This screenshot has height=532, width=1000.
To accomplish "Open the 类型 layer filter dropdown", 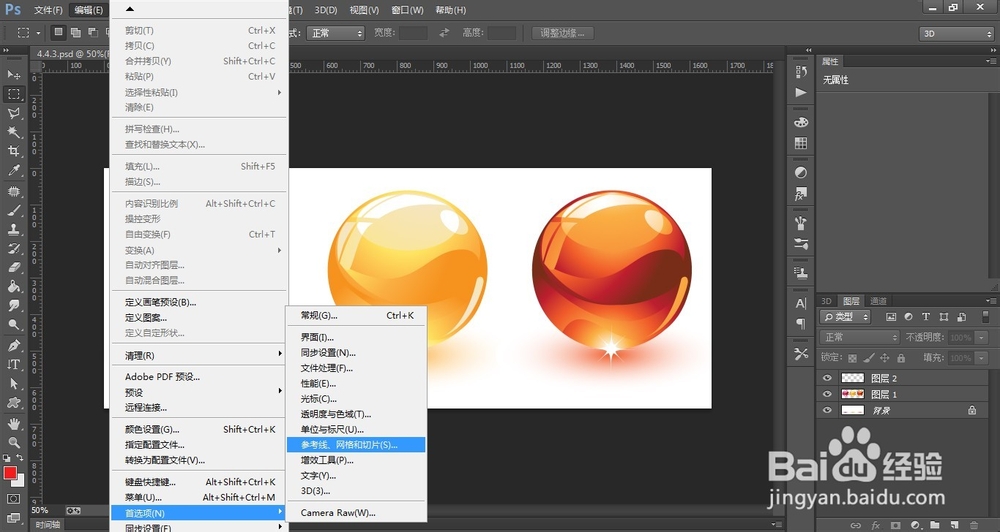I will tap(846, 317).
